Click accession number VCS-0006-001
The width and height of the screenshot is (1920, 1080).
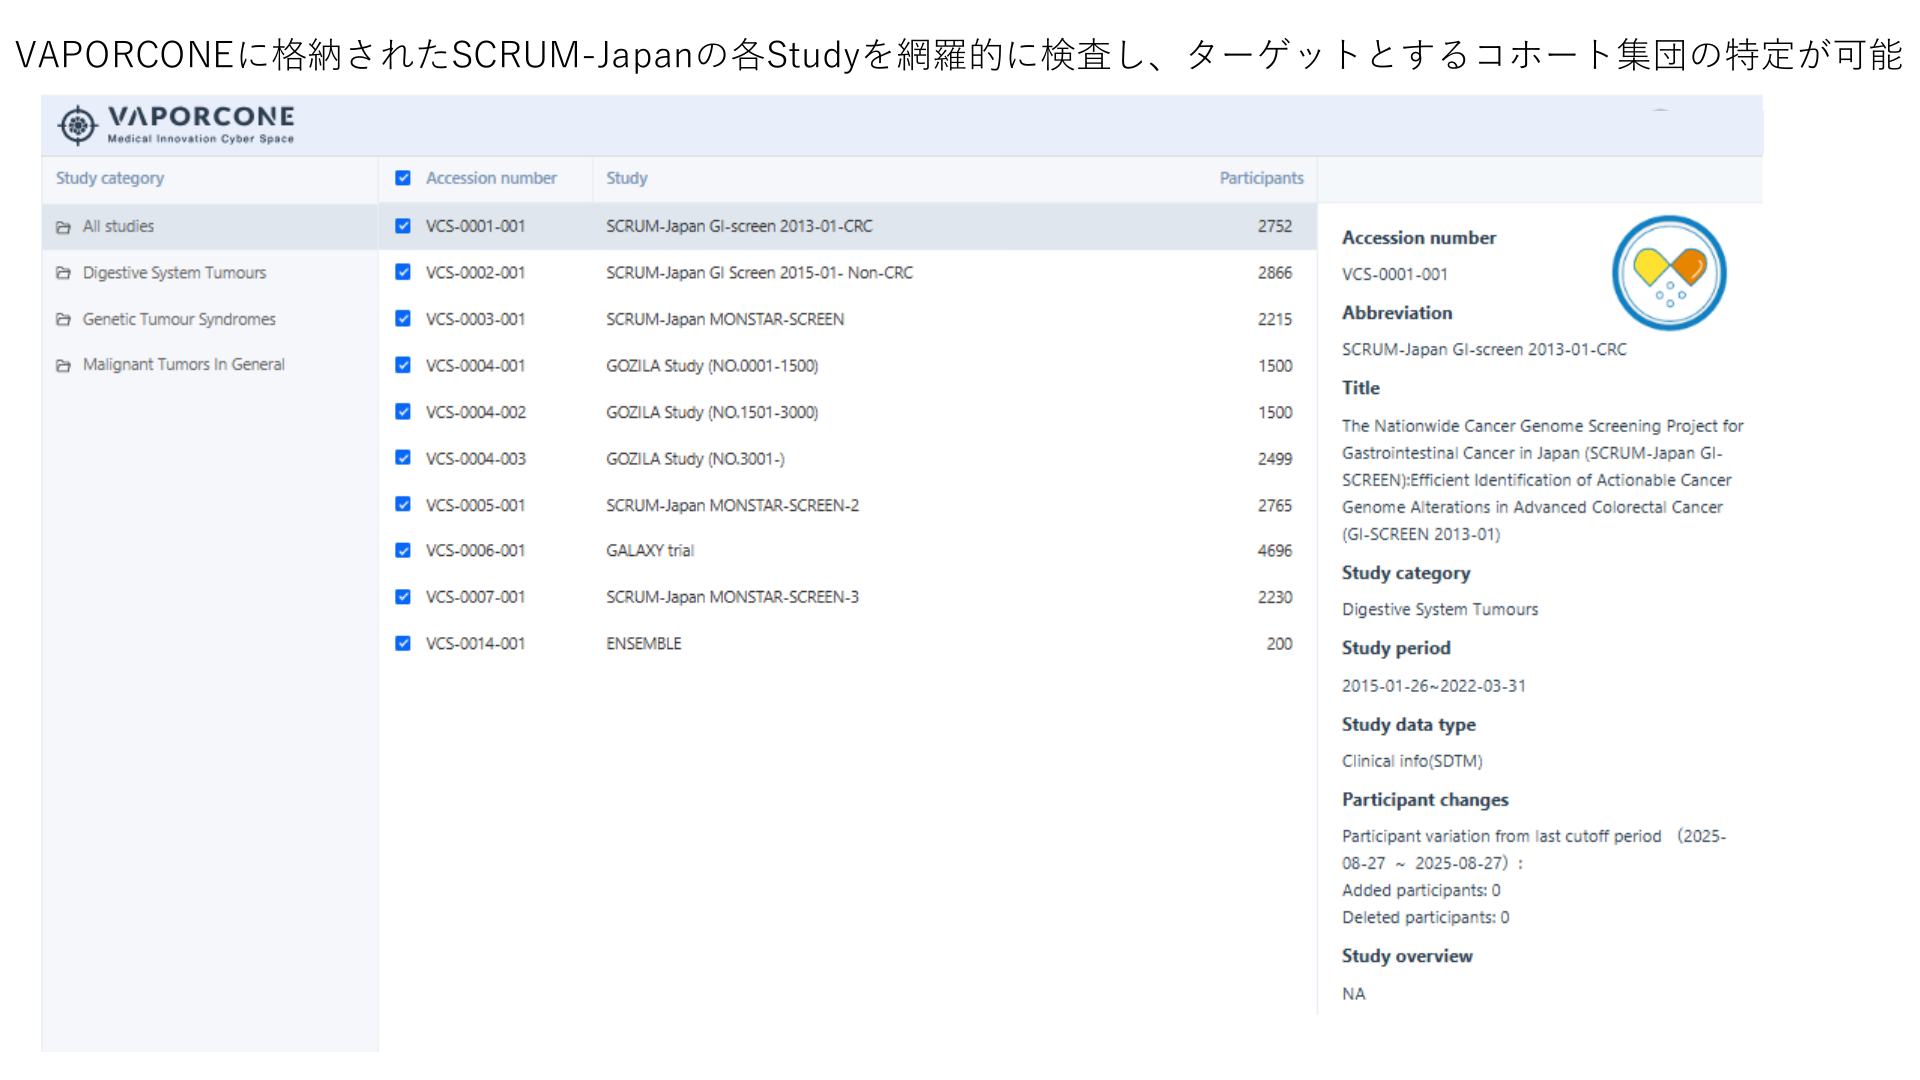pos(475,551)
